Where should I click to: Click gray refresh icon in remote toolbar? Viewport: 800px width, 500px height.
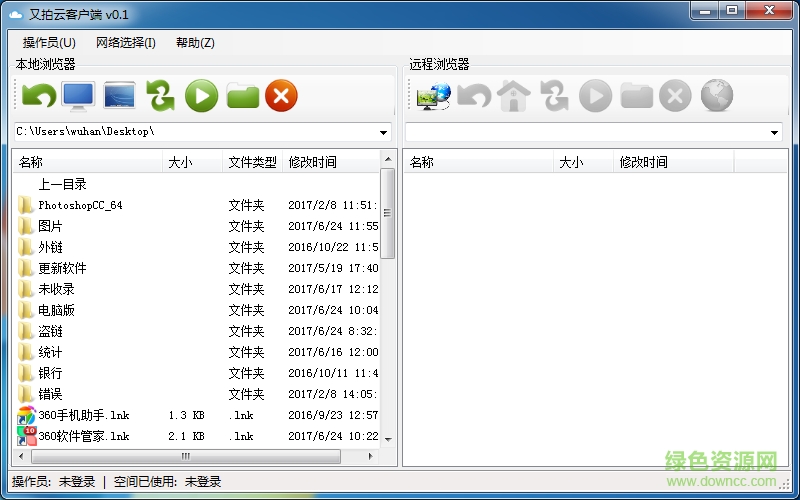tap(555, 95)
